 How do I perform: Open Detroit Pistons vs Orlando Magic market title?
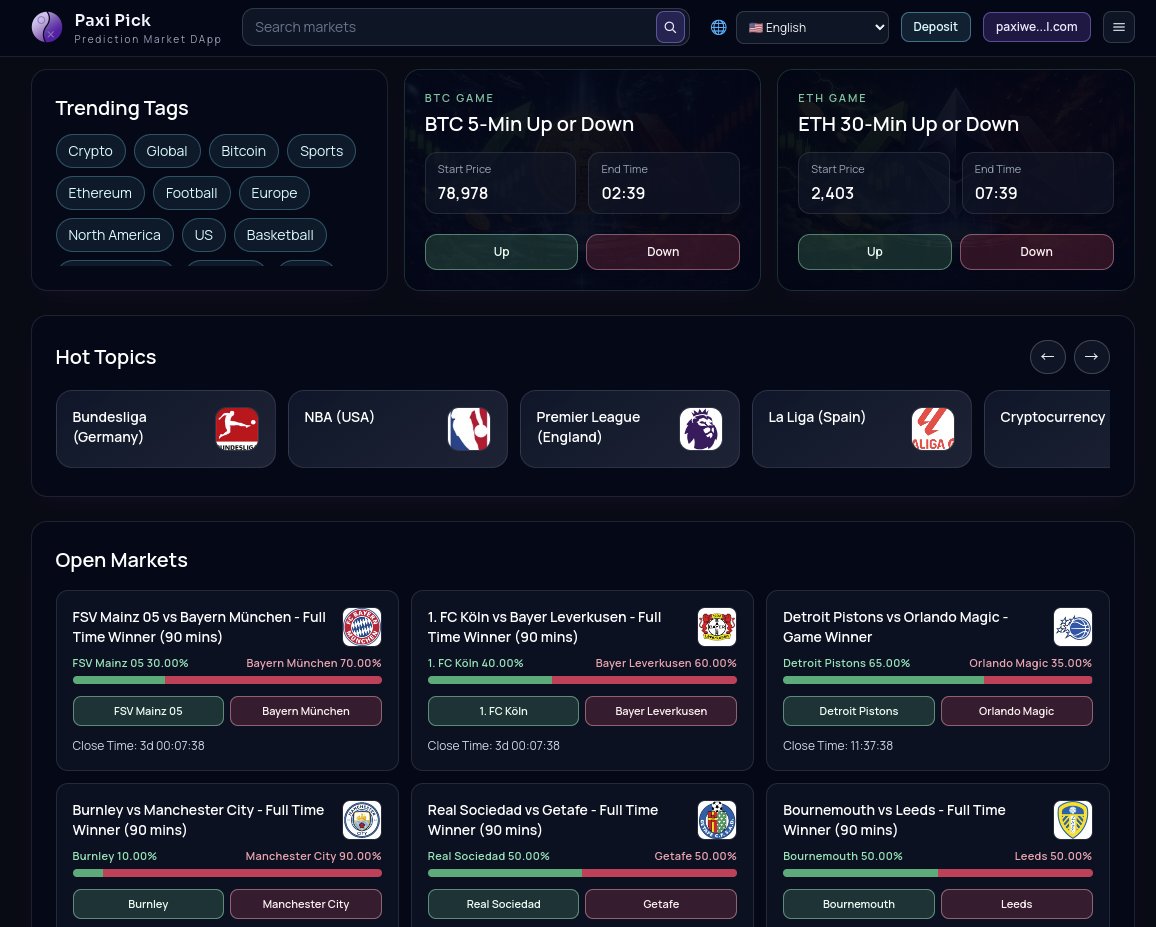[895, 627]
